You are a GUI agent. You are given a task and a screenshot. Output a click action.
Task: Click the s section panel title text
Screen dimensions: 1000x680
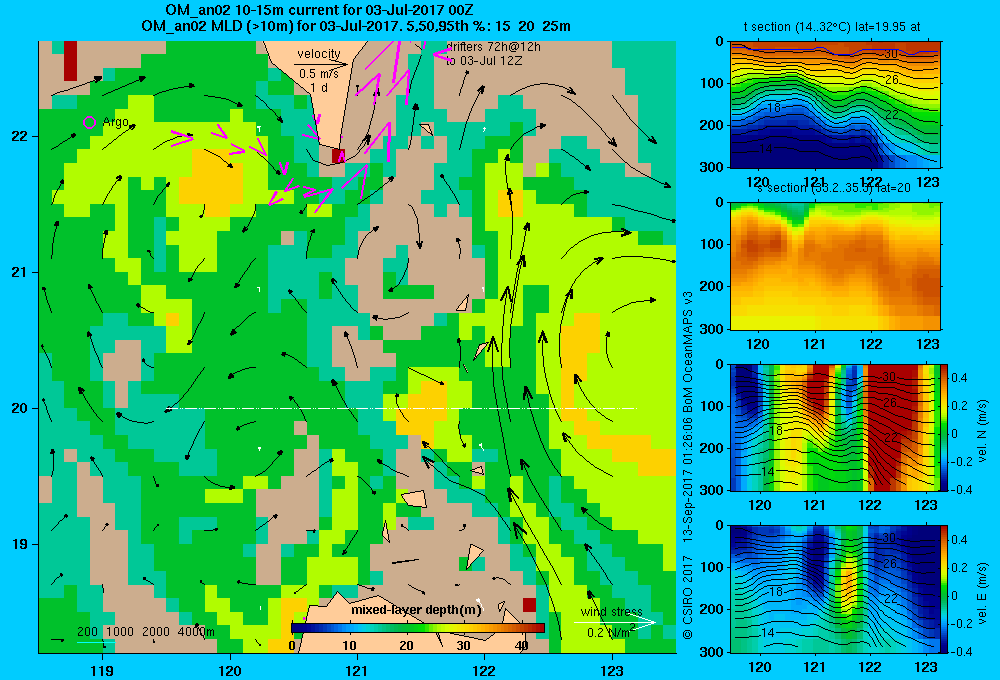833,188
